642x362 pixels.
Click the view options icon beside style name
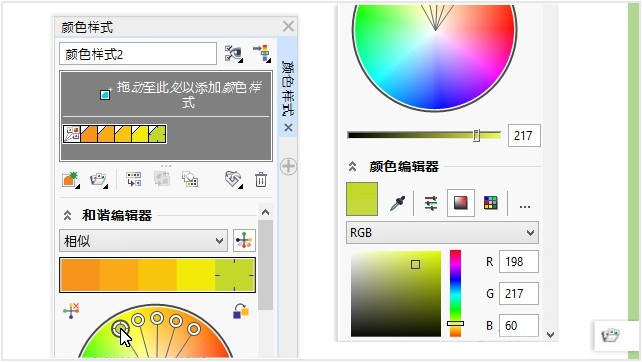tap(233, 54)
